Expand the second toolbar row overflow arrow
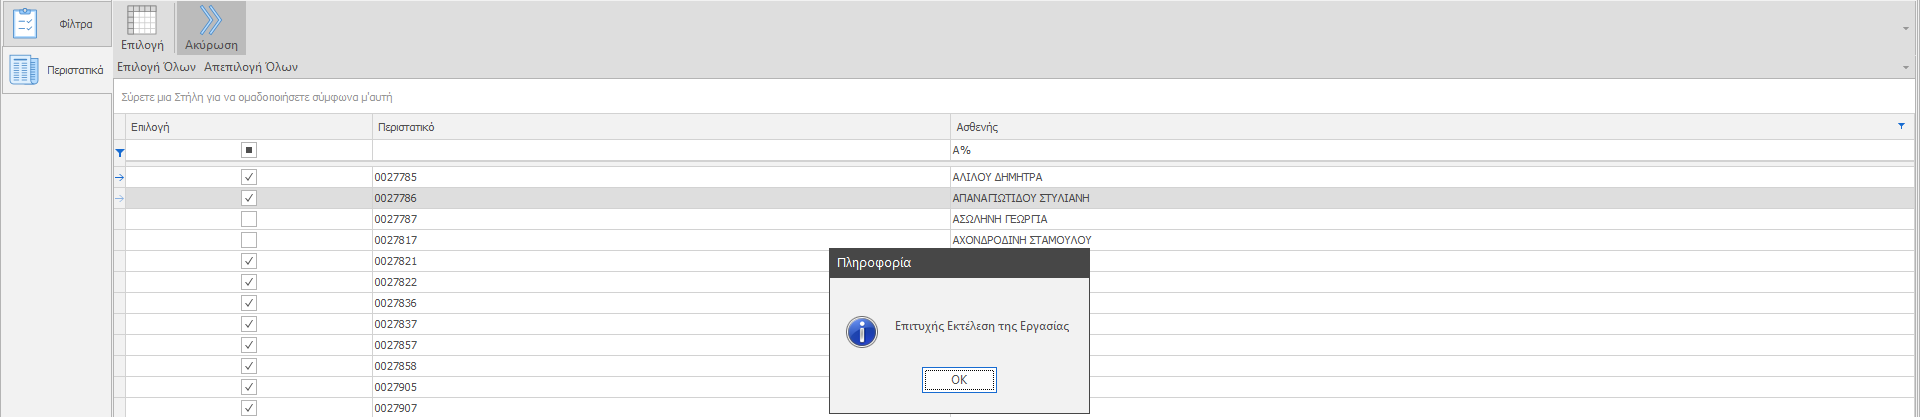1920x417 pixels. click(x=1906, y=68)
